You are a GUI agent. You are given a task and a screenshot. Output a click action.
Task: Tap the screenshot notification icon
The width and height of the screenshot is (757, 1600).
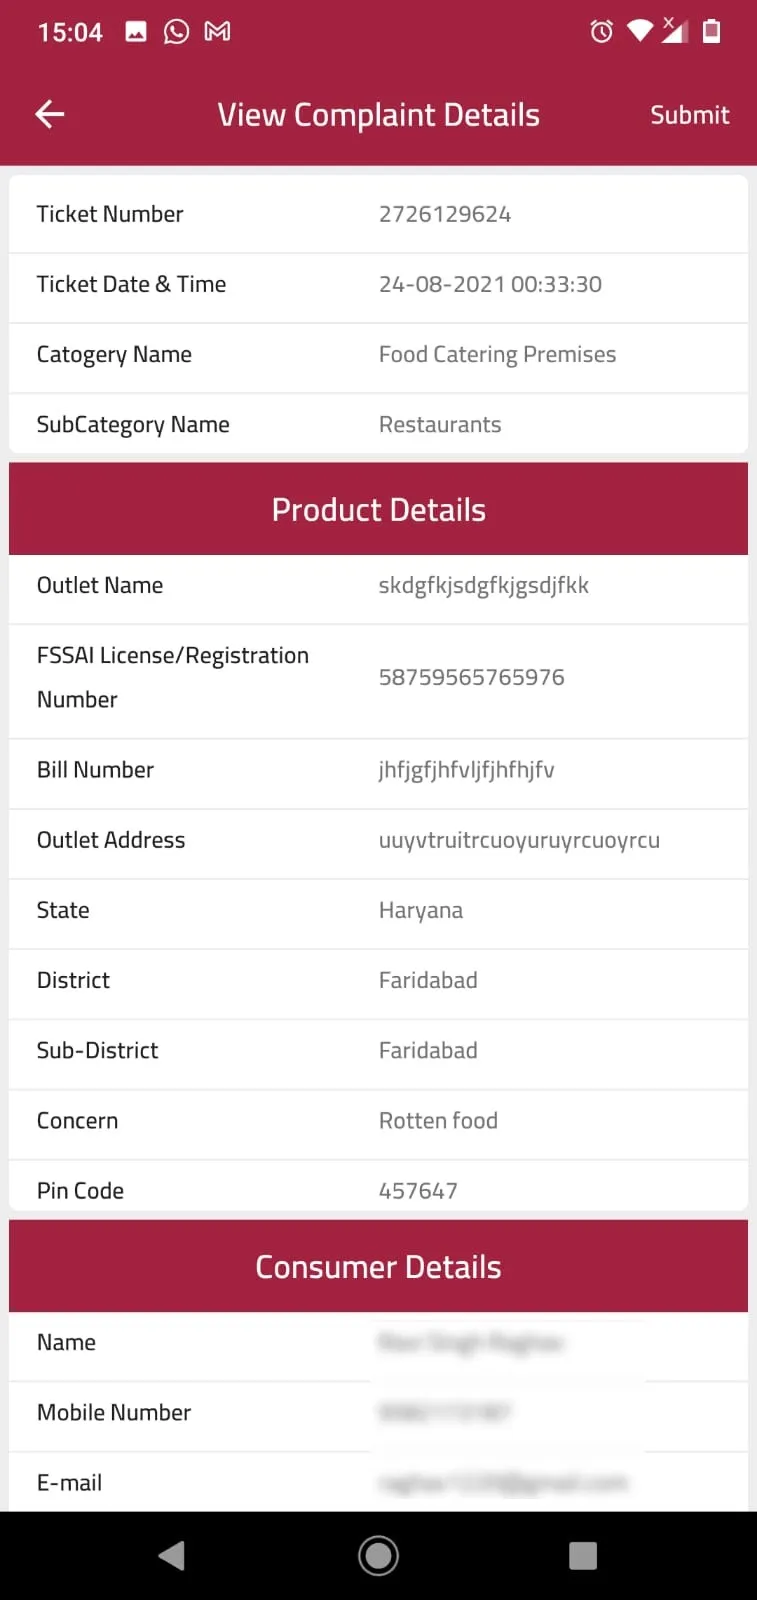pos(136,31)
